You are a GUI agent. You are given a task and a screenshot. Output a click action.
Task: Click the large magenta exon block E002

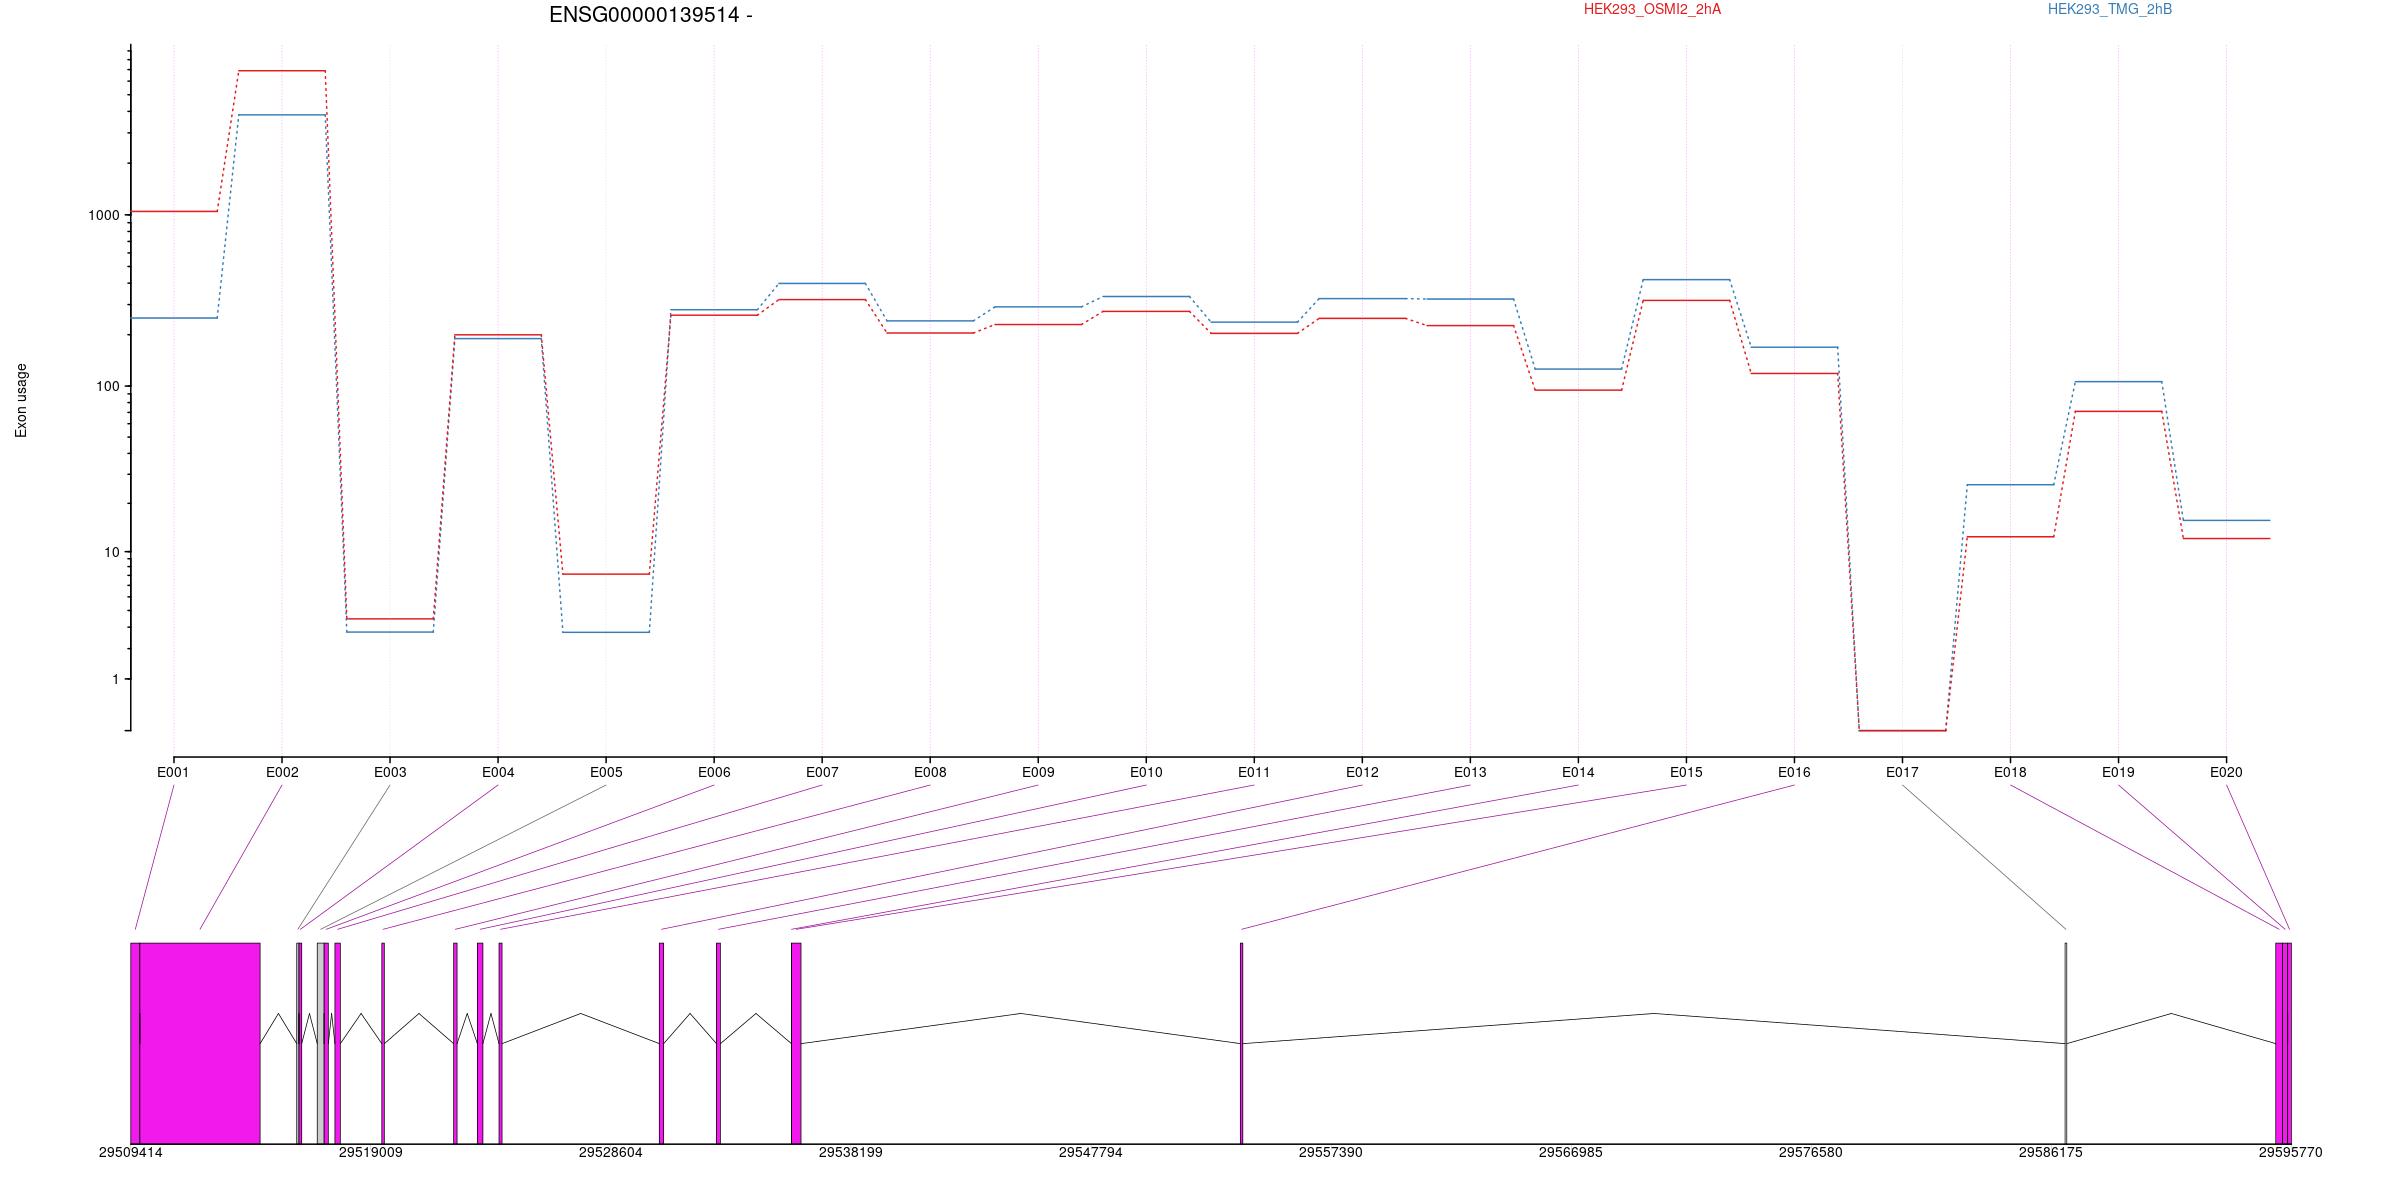point(200,1043)
